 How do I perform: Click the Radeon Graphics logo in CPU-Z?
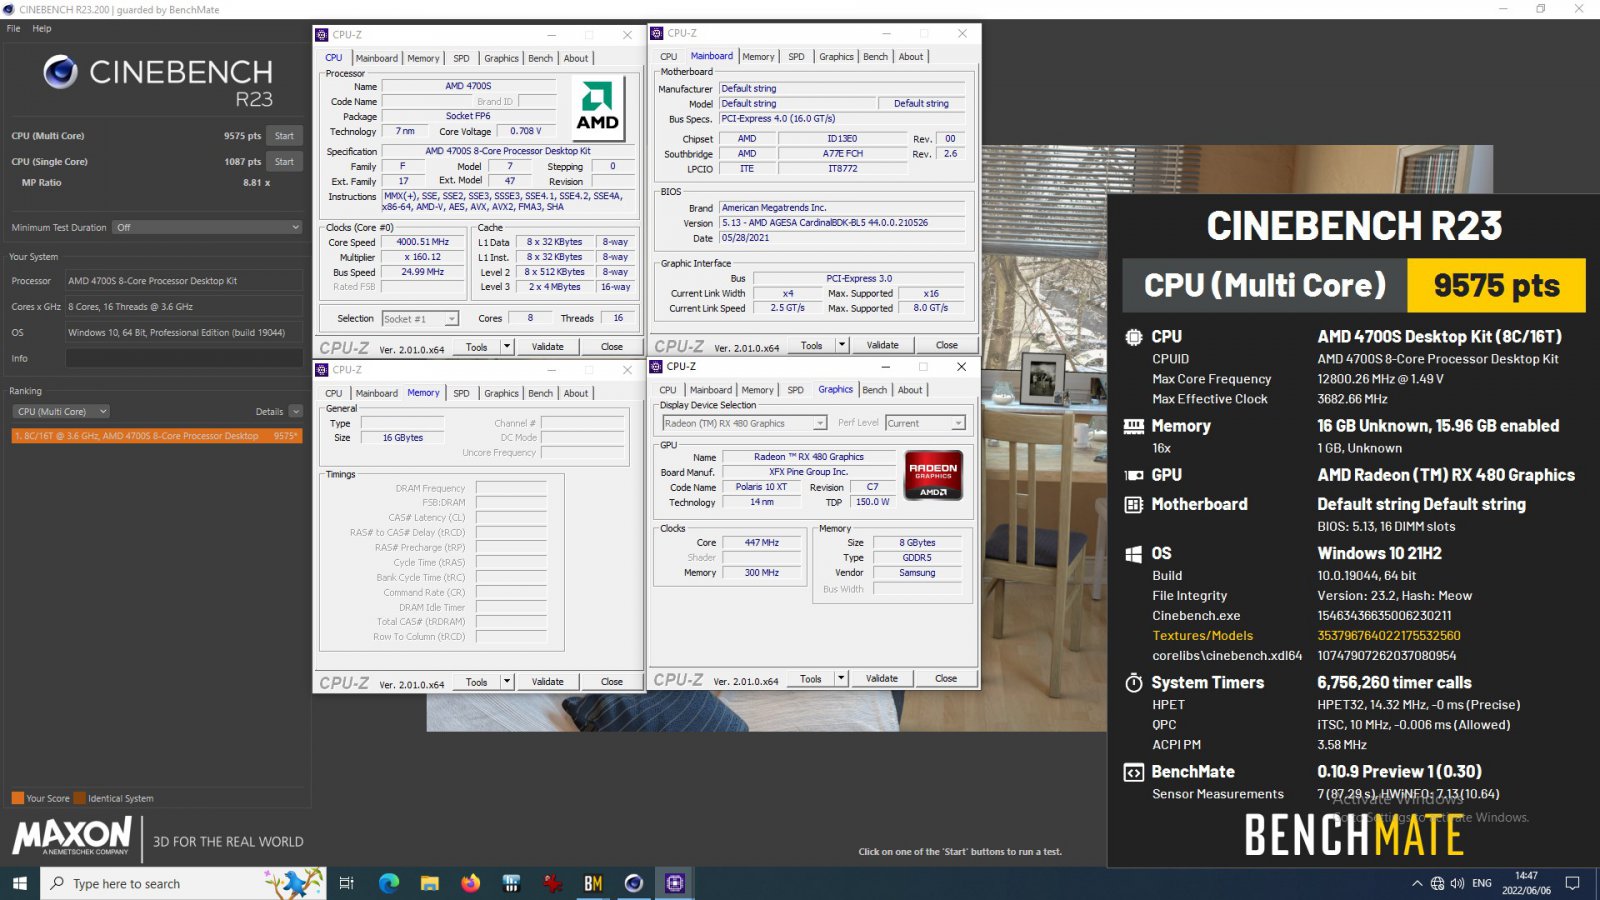tap(933, 475)
